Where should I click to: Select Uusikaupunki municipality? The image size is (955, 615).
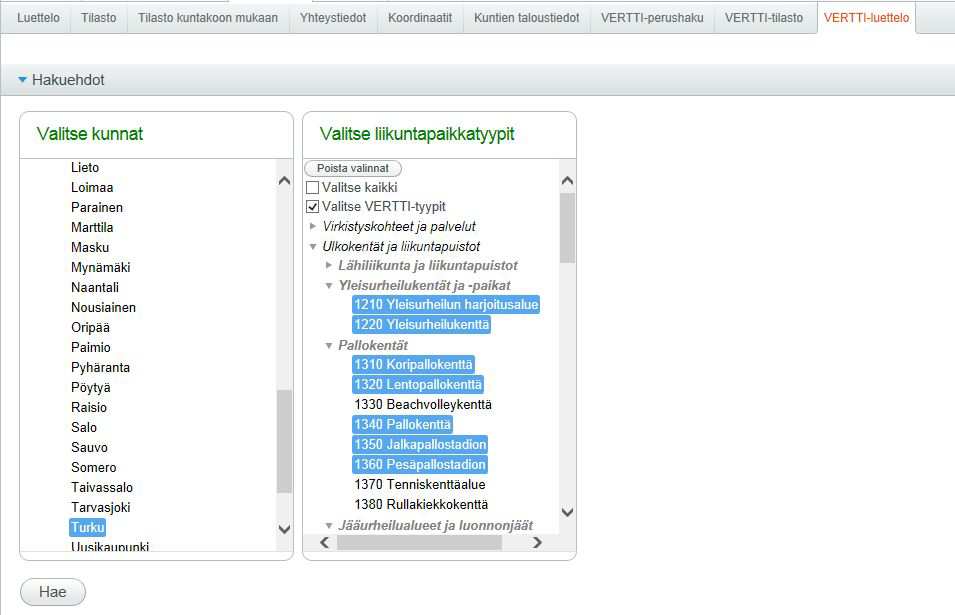(x=110, y=546)
